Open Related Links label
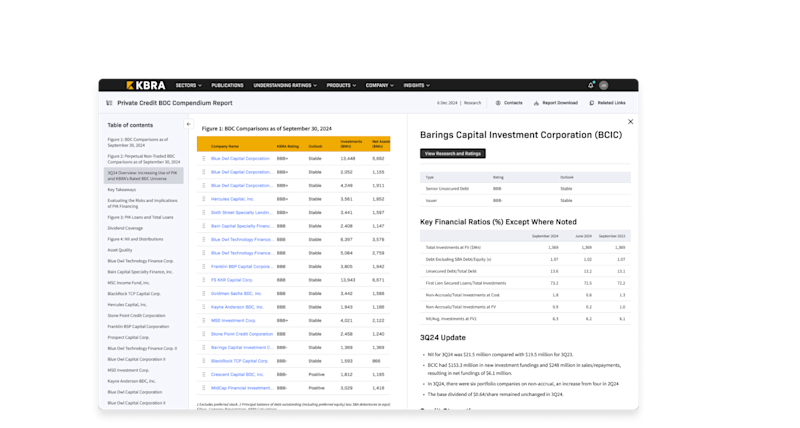 (x=611, y=103)
